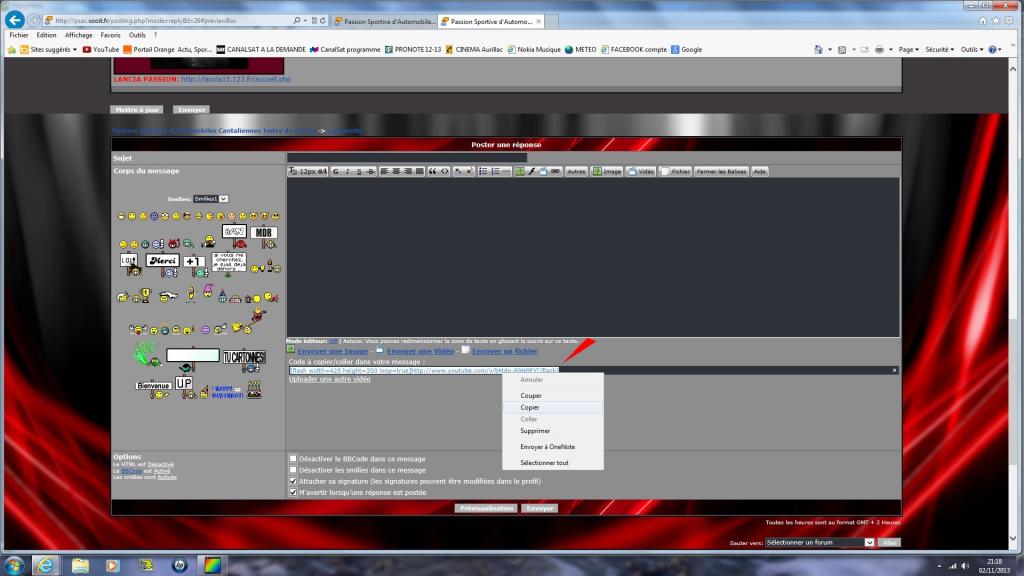The width and height of the screenshot is (1024, 576).
Task: Insert a code block
Action: coord(445,171)
